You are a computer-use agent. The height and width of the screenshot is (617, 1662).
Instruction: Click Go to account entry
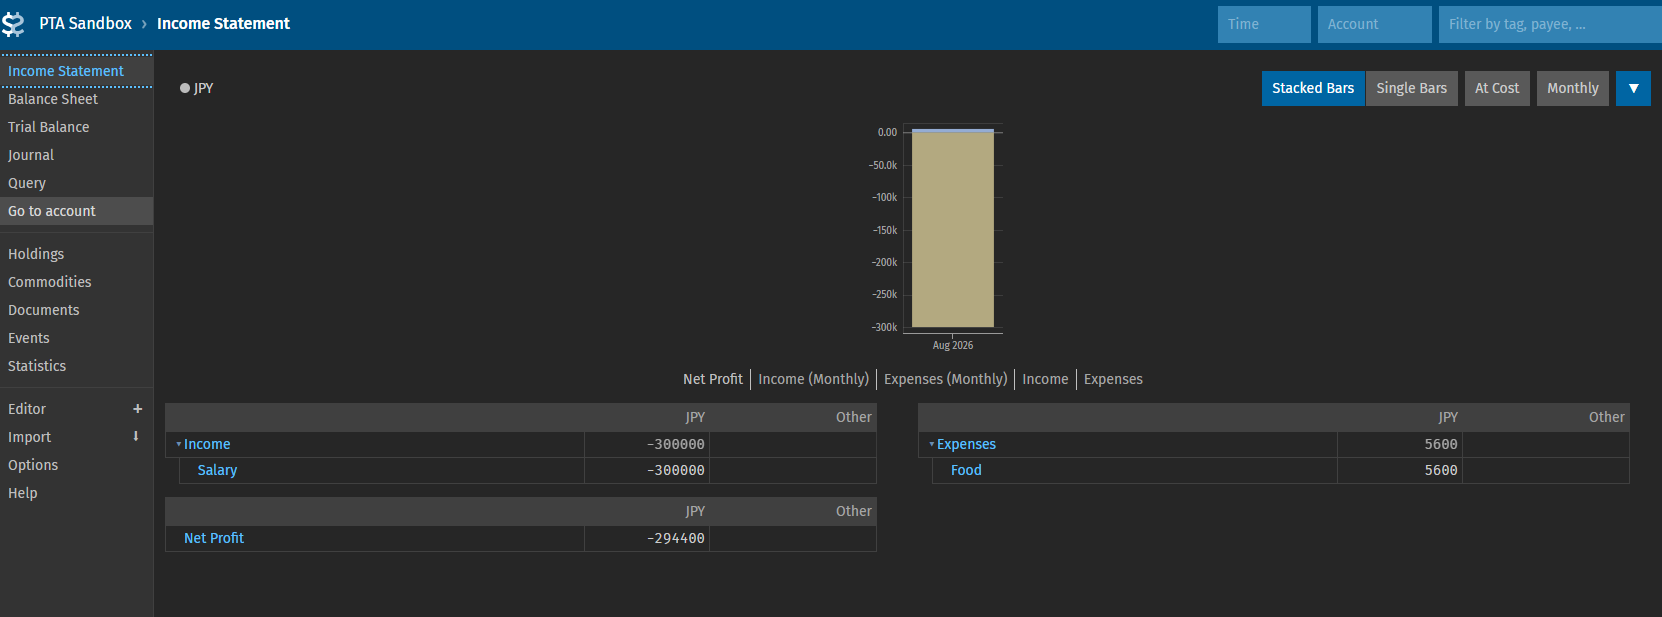[76, 211]
